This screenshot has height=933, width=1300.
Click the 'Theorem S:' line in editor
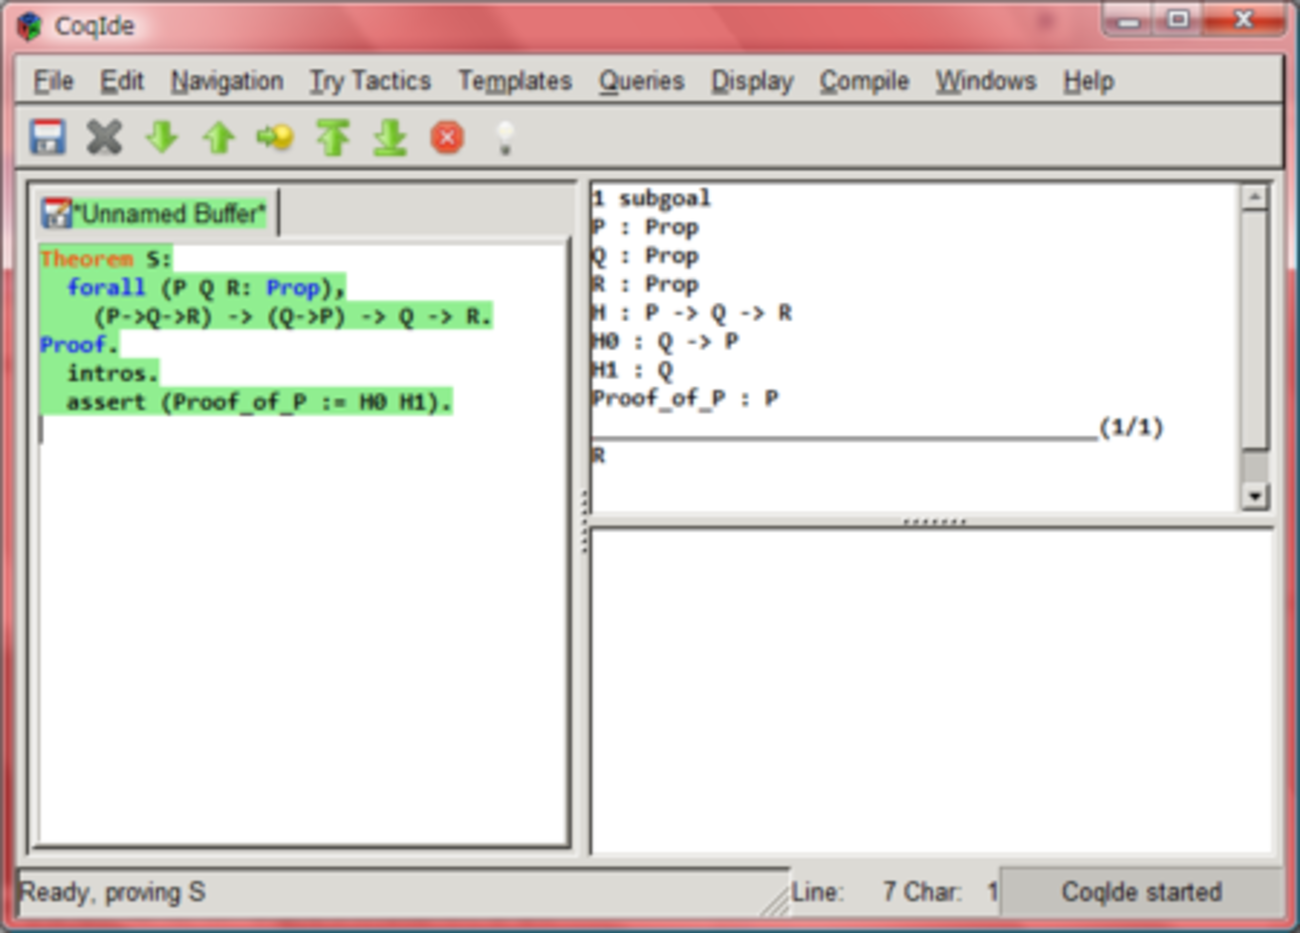tap(105, 259)
